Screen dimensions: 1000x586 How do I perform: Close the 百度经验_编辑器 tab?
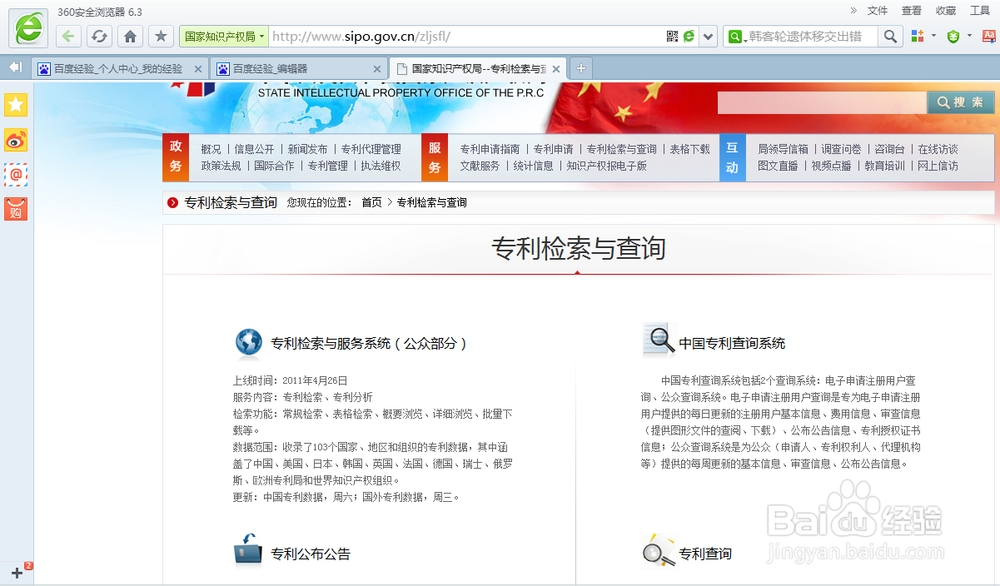pyautogui.click(x=377, y=69)
